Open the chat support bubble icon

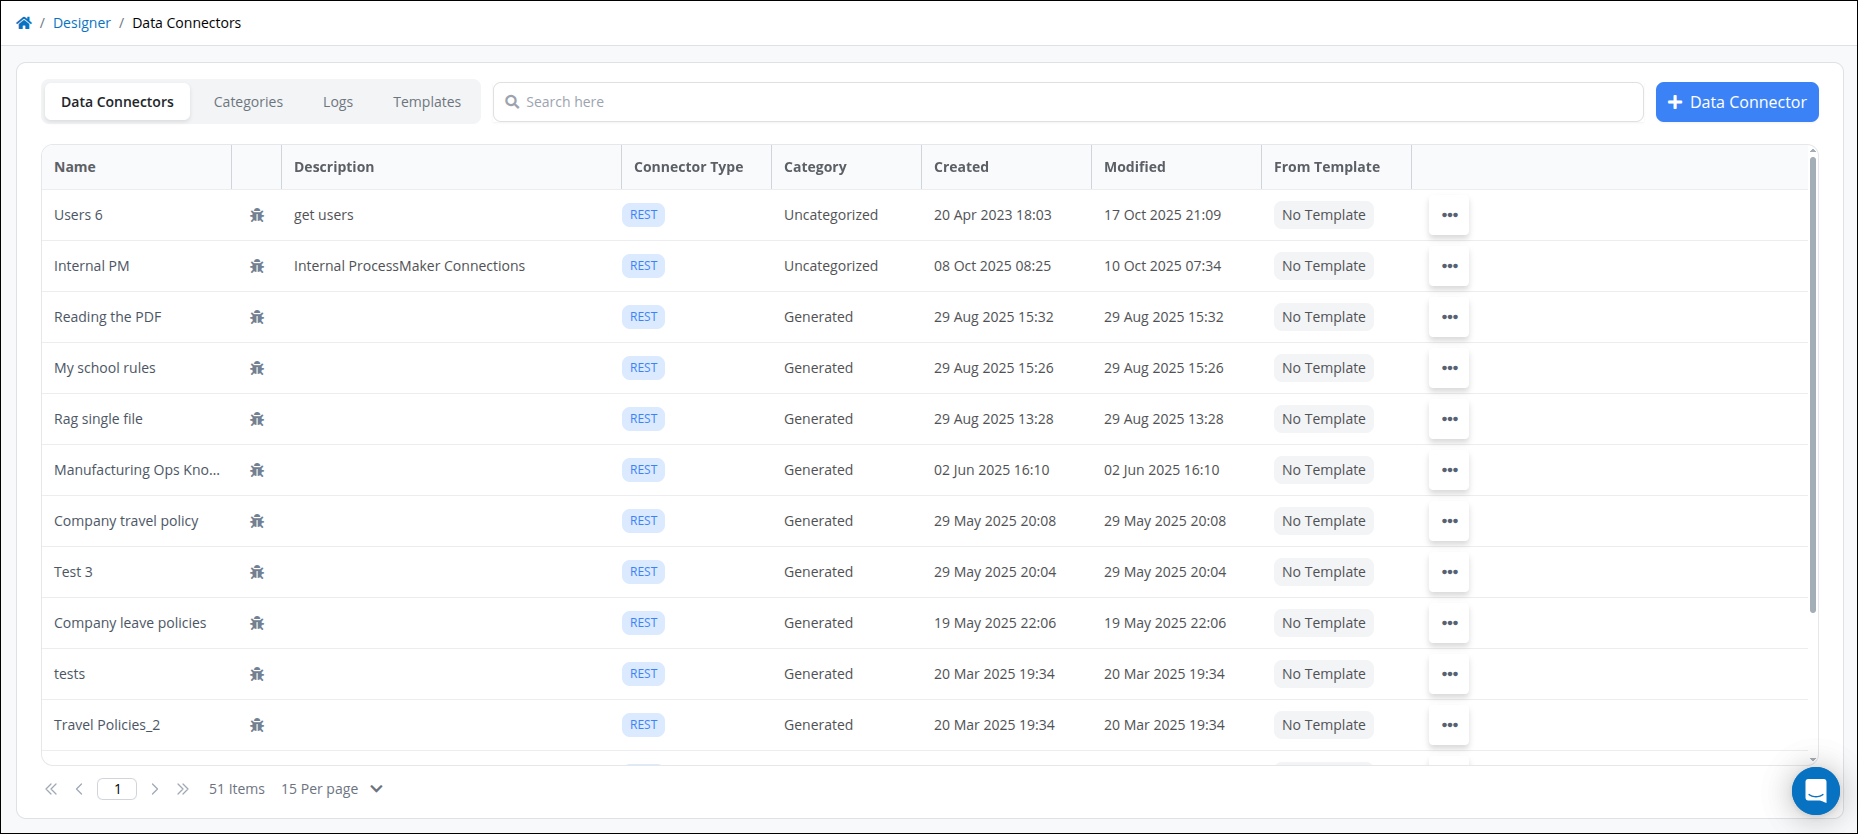pos(1816,791)
